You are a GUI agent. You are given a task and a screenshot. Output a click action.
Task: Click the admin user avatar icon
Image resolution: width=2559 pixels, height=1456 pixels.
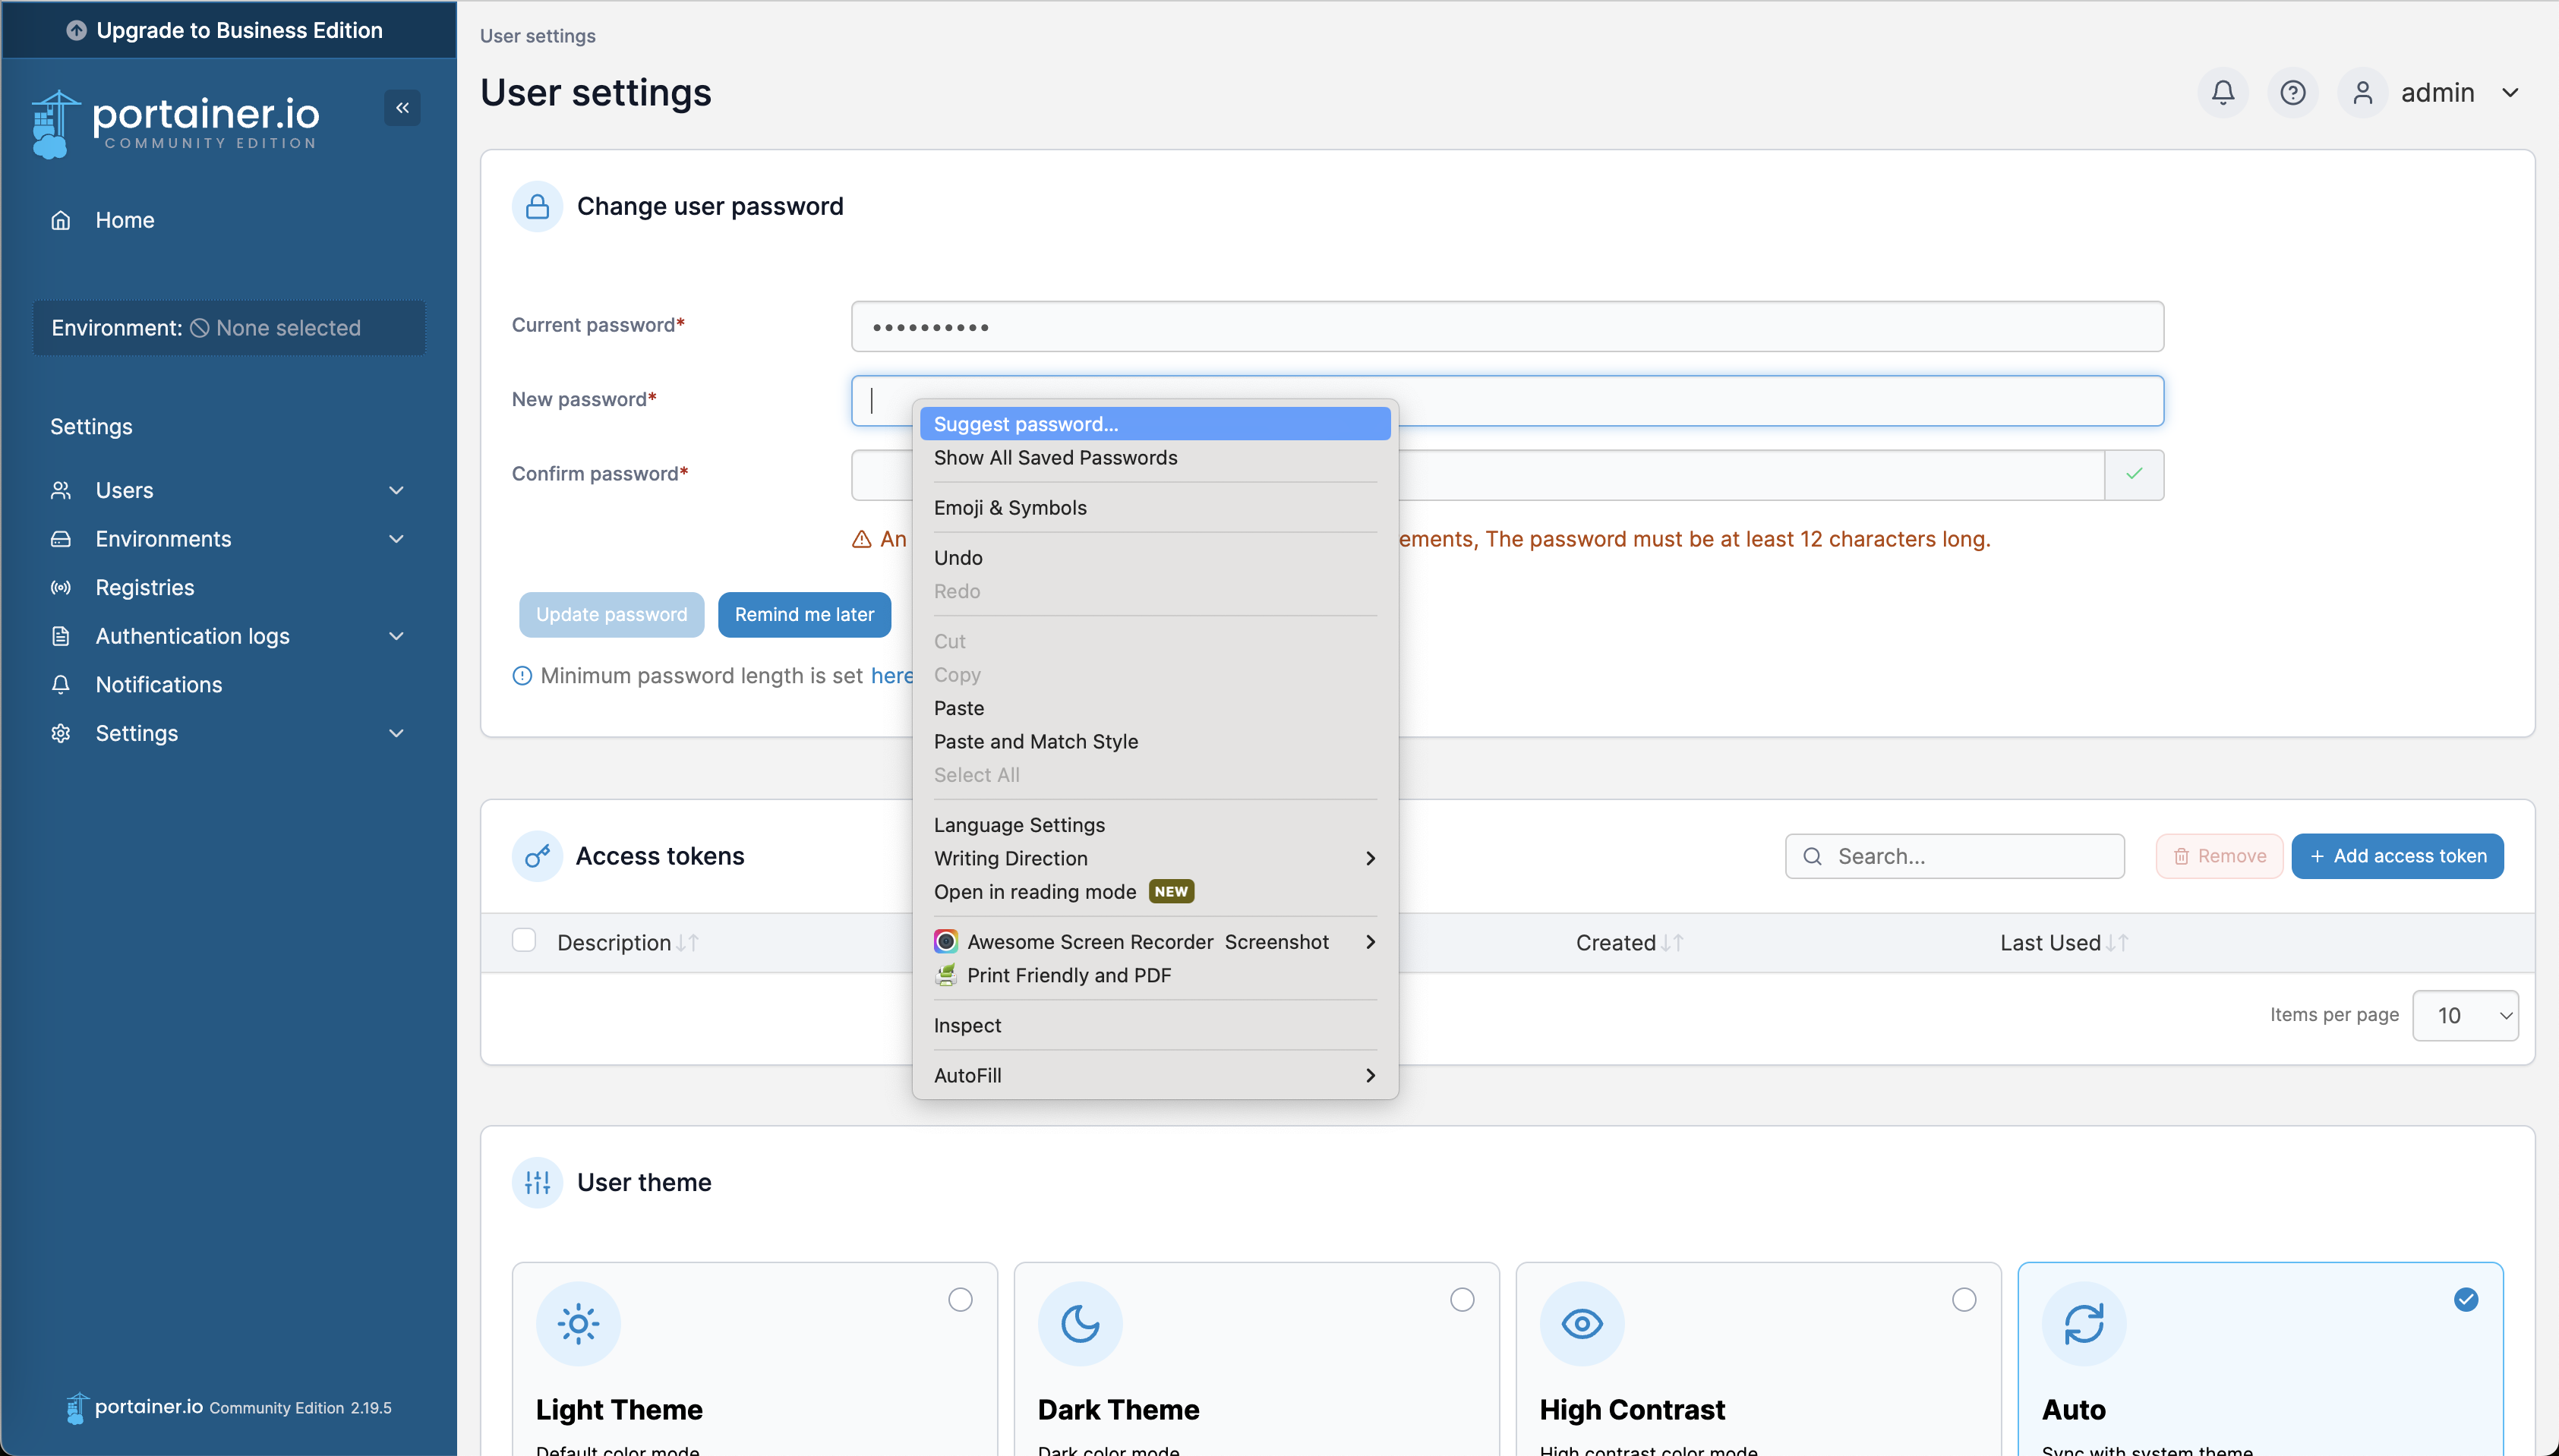[x=2362, y=93]
